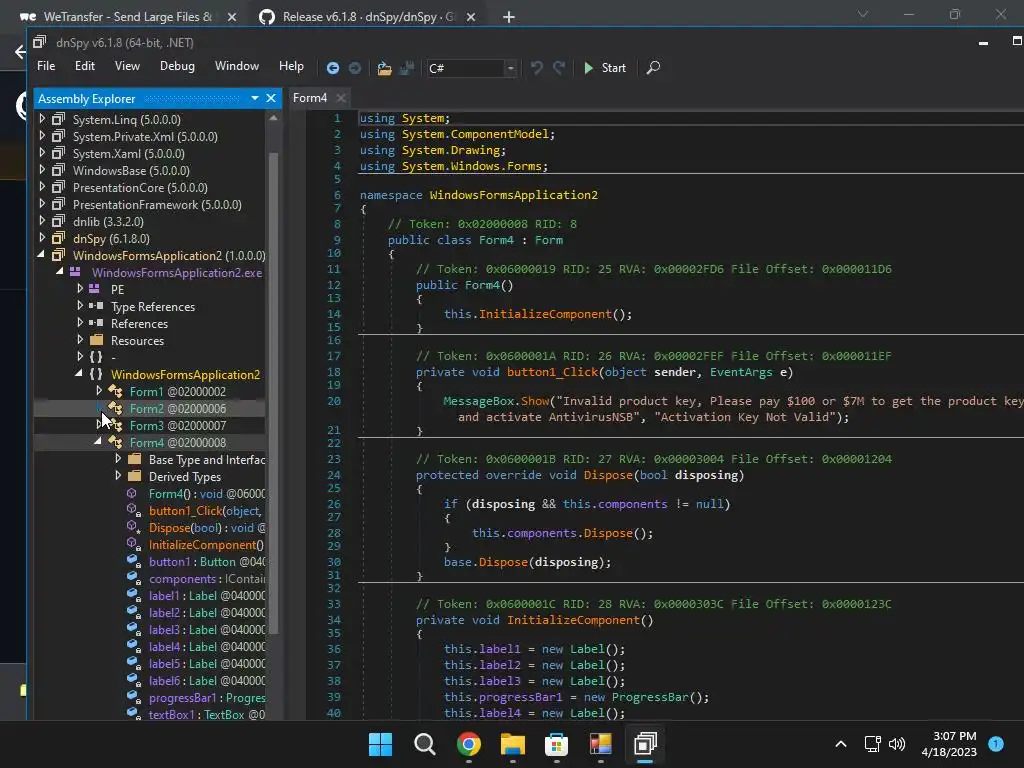Click the Navigate Forward arrow icon
Image resolution: width=1024 pixels, height=768 pixels.
354,68
